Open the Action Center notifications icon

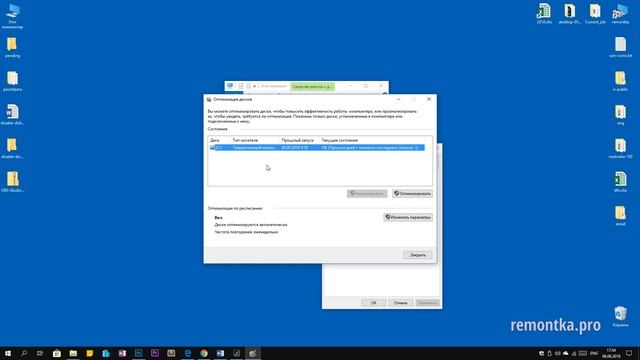(629, 353)
